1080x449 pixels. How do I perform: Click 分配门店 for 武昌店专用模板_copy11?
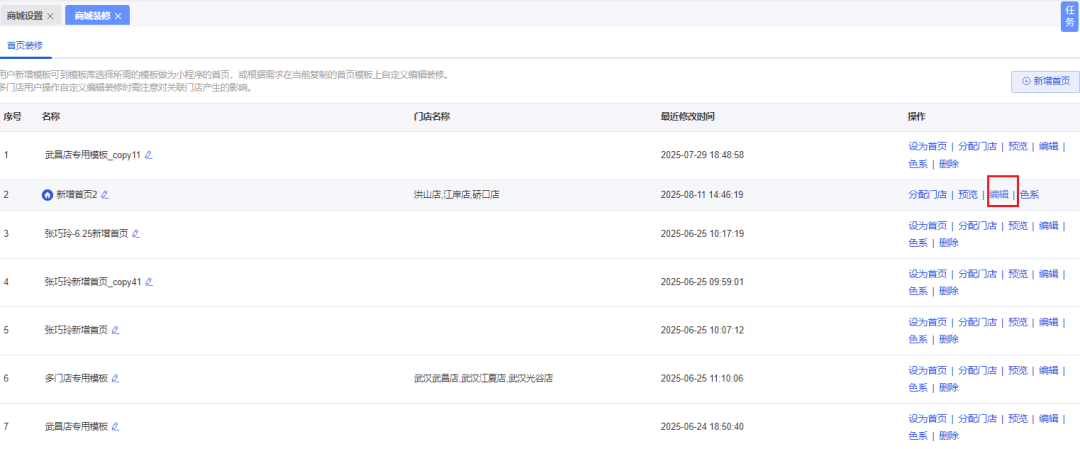(977, 146)
